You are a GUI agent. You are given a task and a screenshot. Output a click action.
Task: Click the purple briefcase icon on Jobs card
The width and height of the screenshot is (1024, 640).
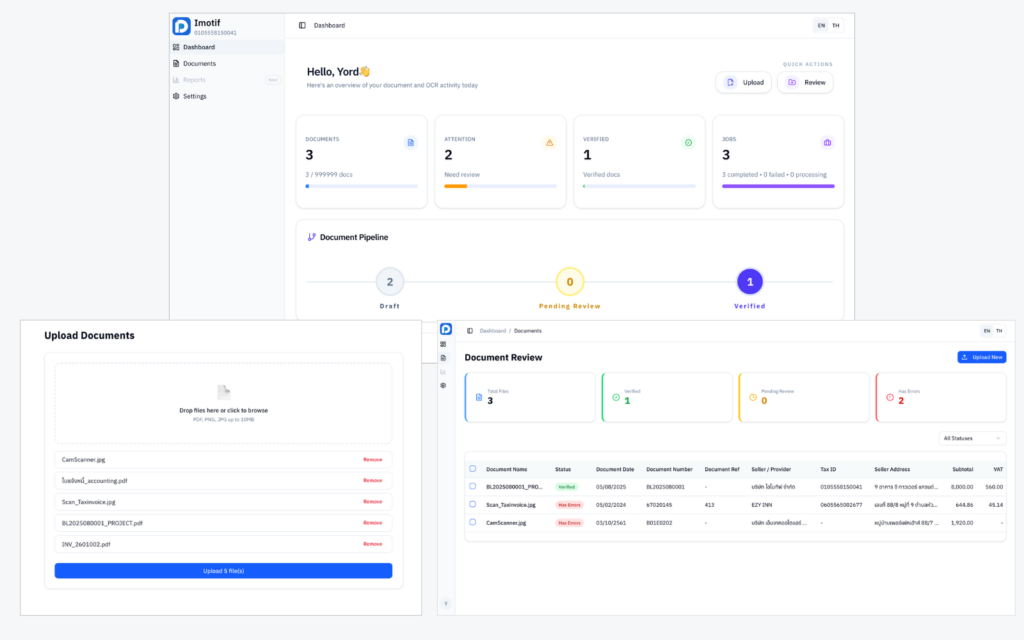[x=826, y=142]
